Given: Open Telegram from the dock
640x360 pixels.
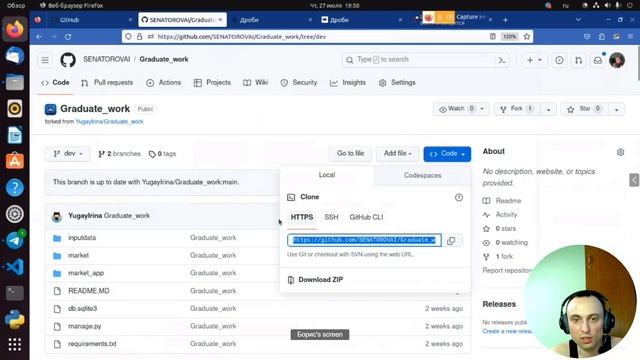Looking at the screenshot, I should 15,240.
